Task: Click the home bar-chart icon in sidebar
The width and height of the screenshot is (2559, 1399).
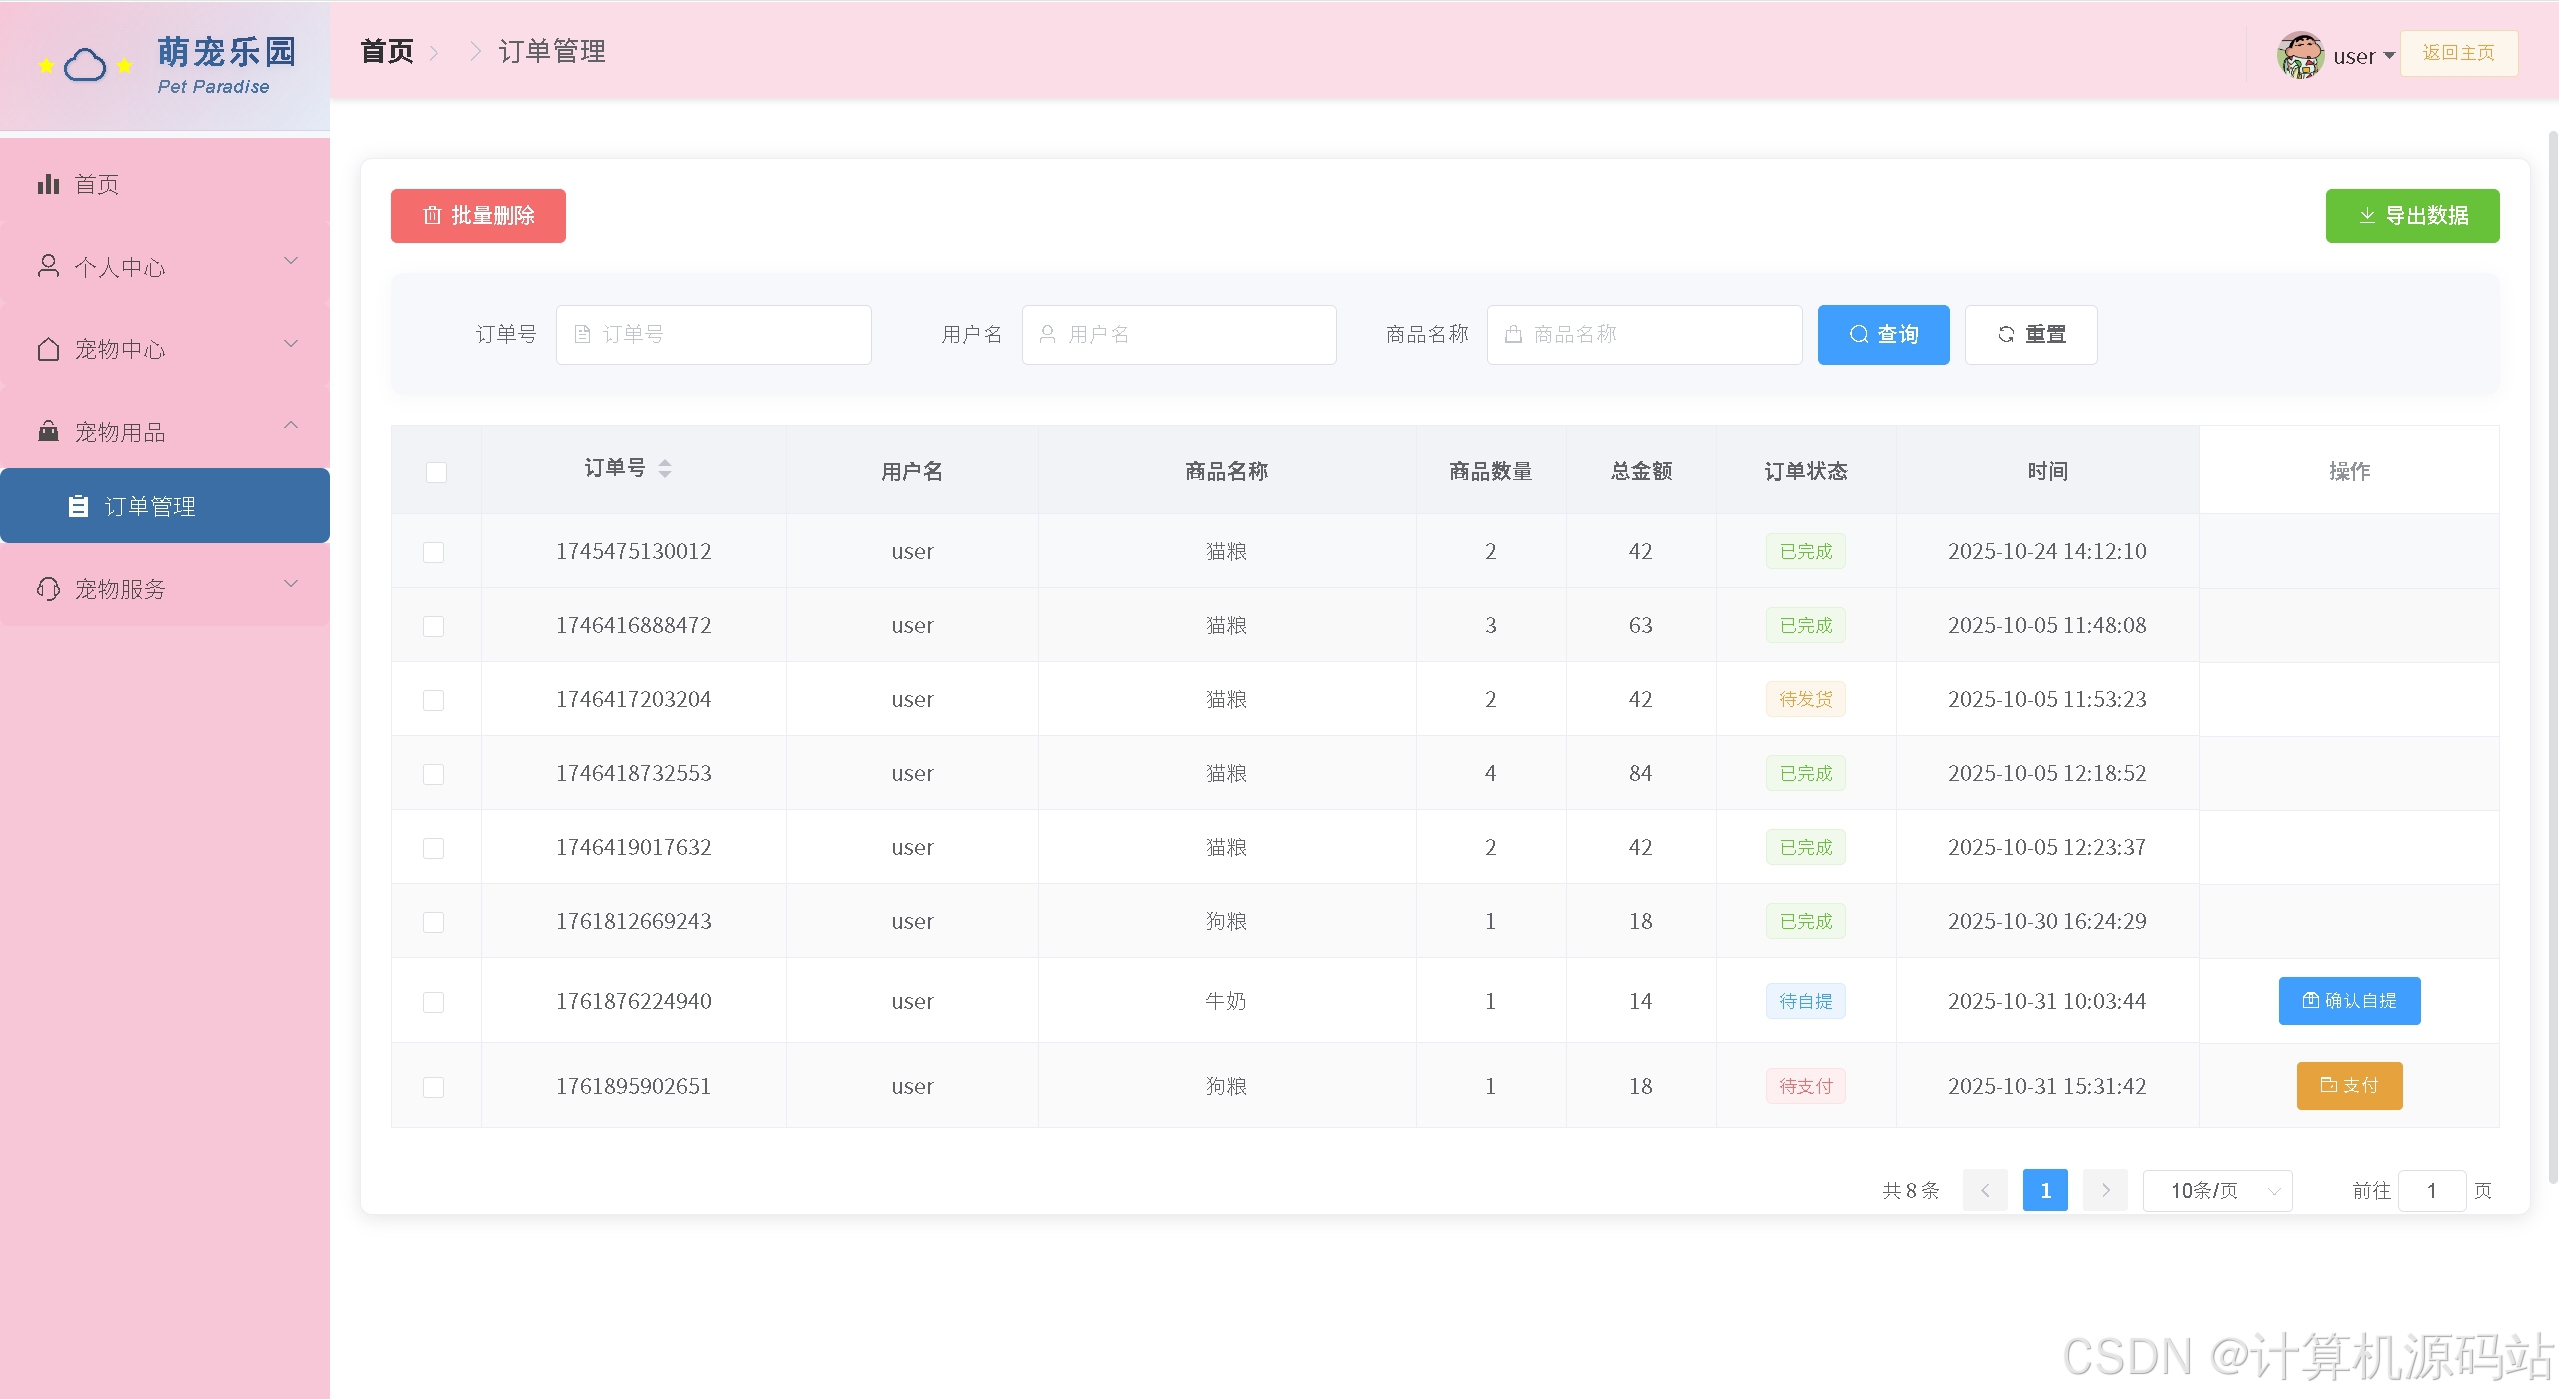Action: coord(48,184)
